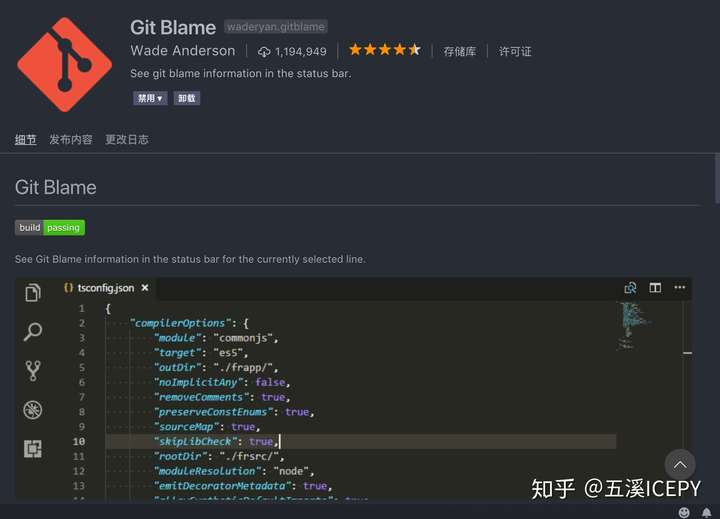
Task: Click line number 10 in gutter
Action: 79,441
